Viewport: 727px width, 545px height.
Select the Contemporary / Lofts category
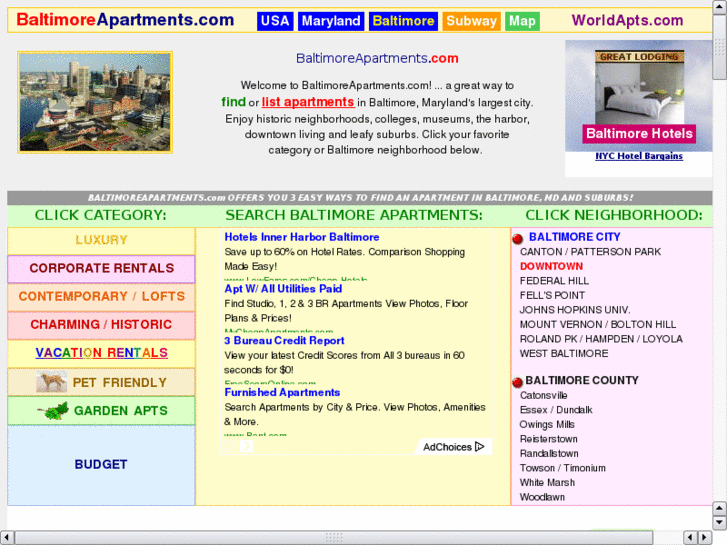click(101, 297)
